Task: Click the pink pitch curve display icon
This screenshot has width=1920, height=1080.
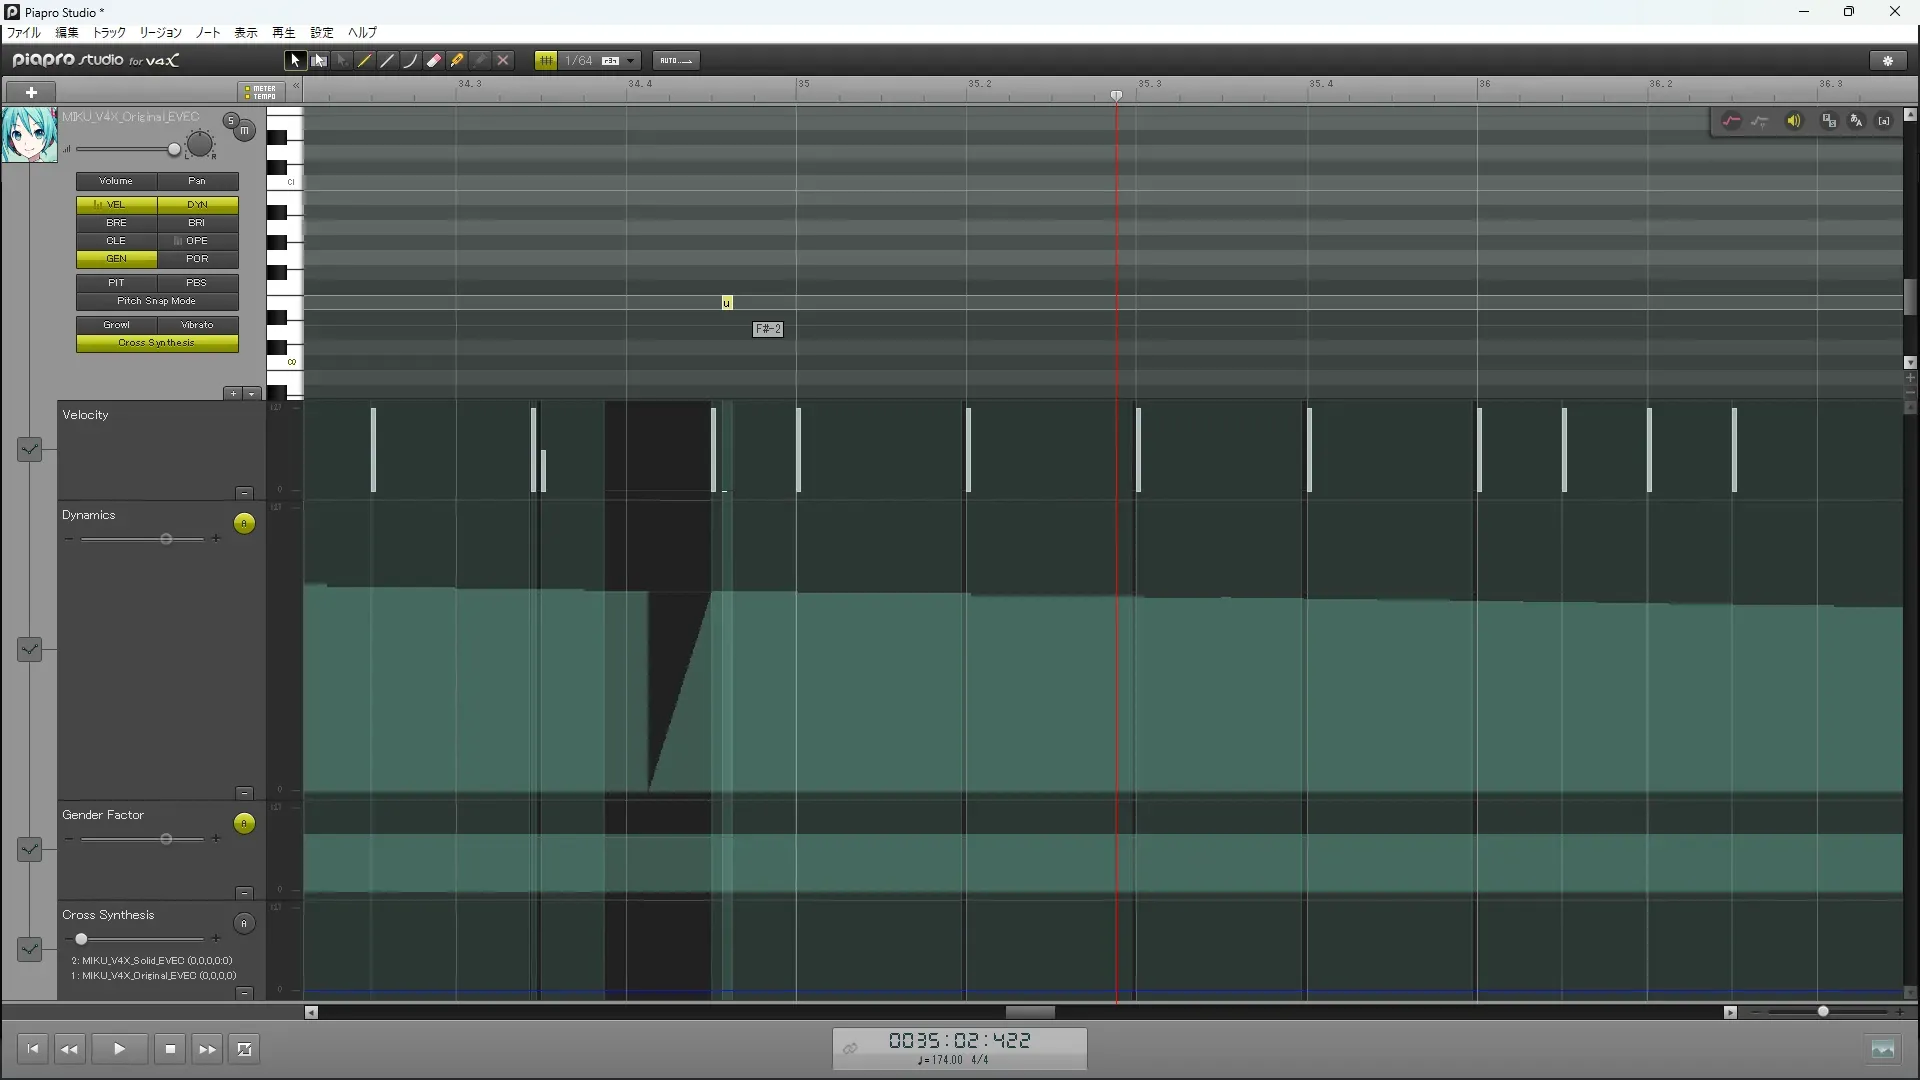Action: tap(1731, 121)
